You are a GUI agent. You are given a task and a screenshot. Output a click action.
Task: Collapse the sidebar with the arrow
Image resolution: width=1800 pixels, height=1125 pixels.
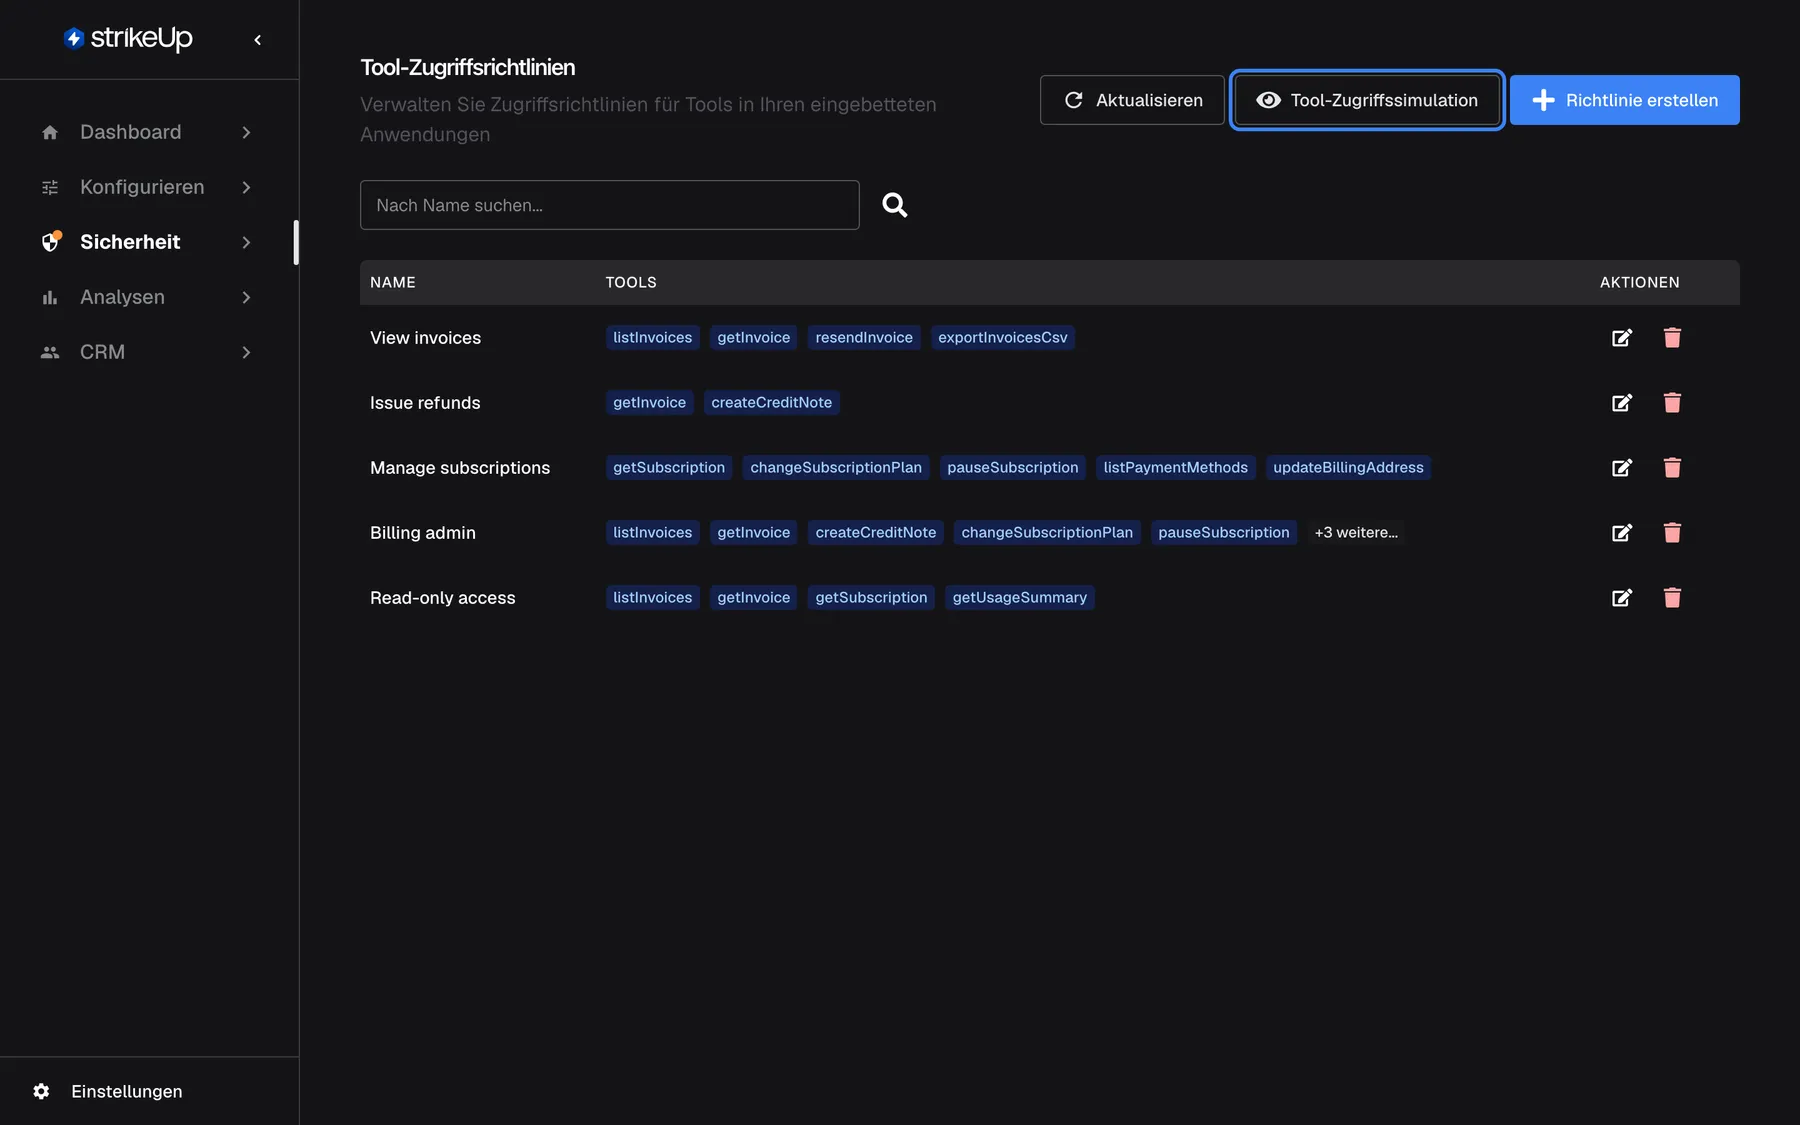click(x=258, y=40)
